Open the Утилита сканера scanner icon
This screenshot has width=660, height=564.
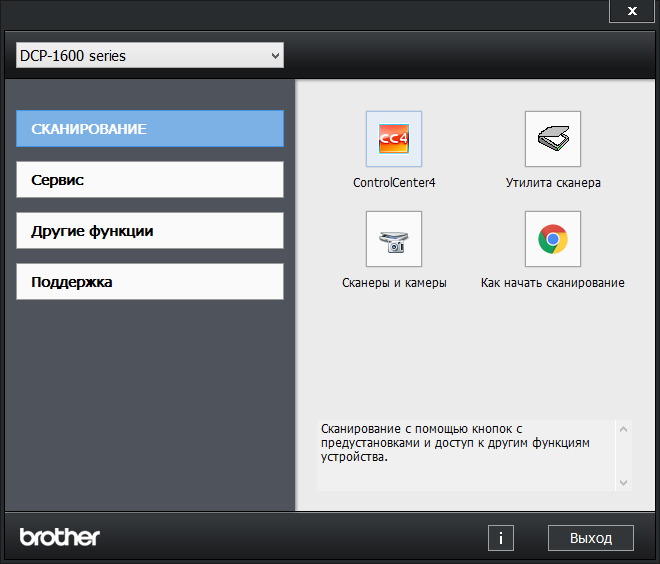553,139
